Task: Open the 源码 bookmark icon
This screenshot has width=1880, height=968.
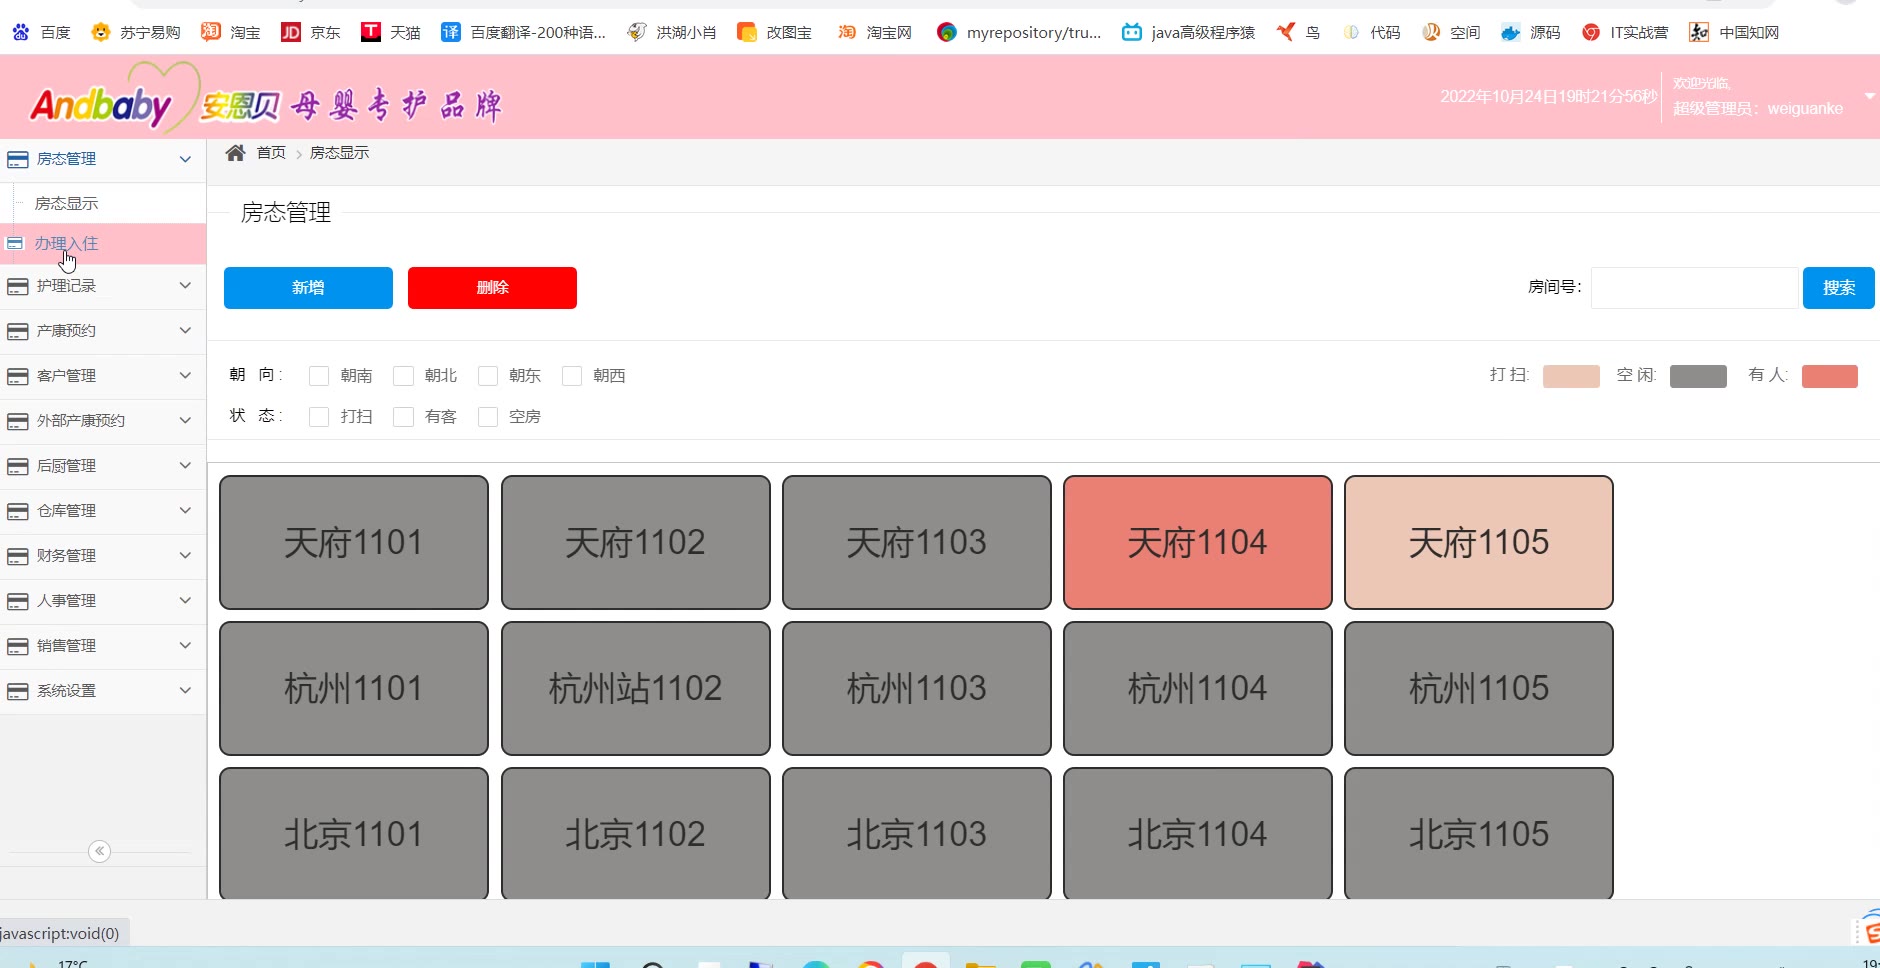Action: pyautogui.click(x=1511, y=32)
